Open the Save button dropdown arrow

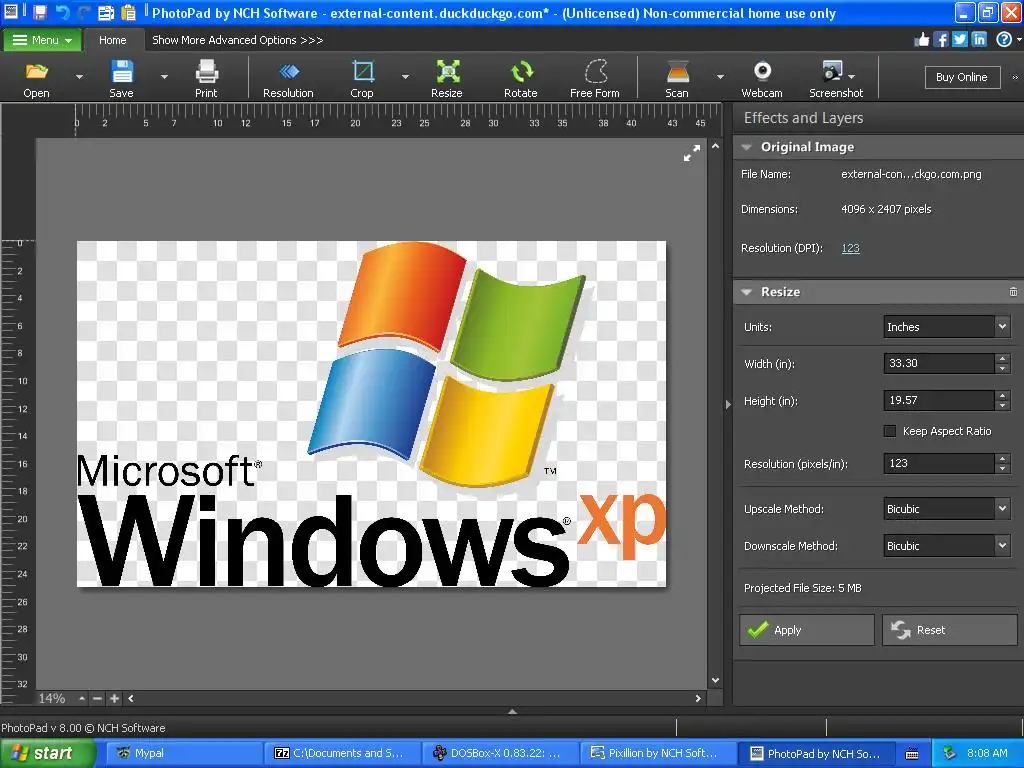tap(164, 77)
